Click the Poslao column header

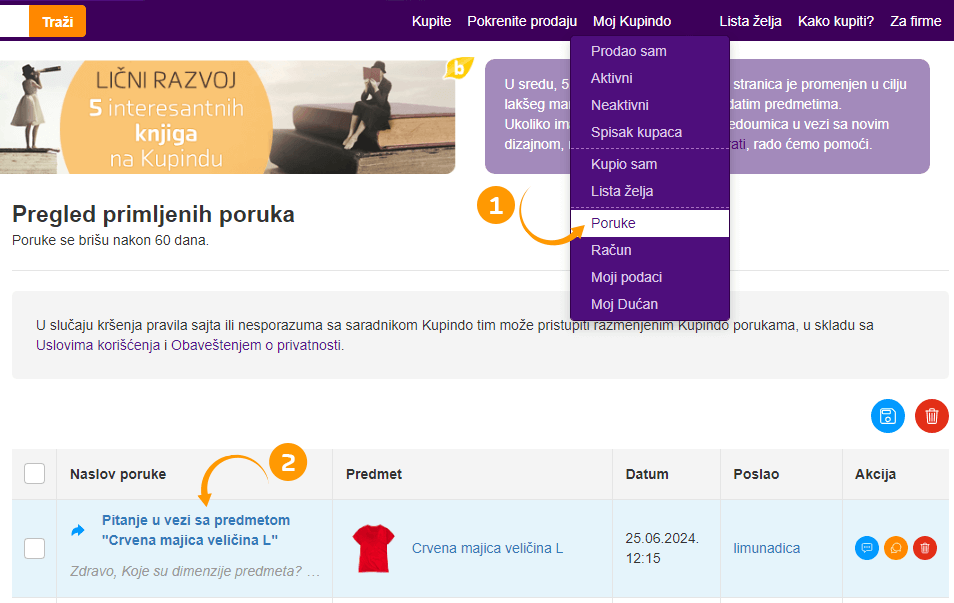point(756,474)
